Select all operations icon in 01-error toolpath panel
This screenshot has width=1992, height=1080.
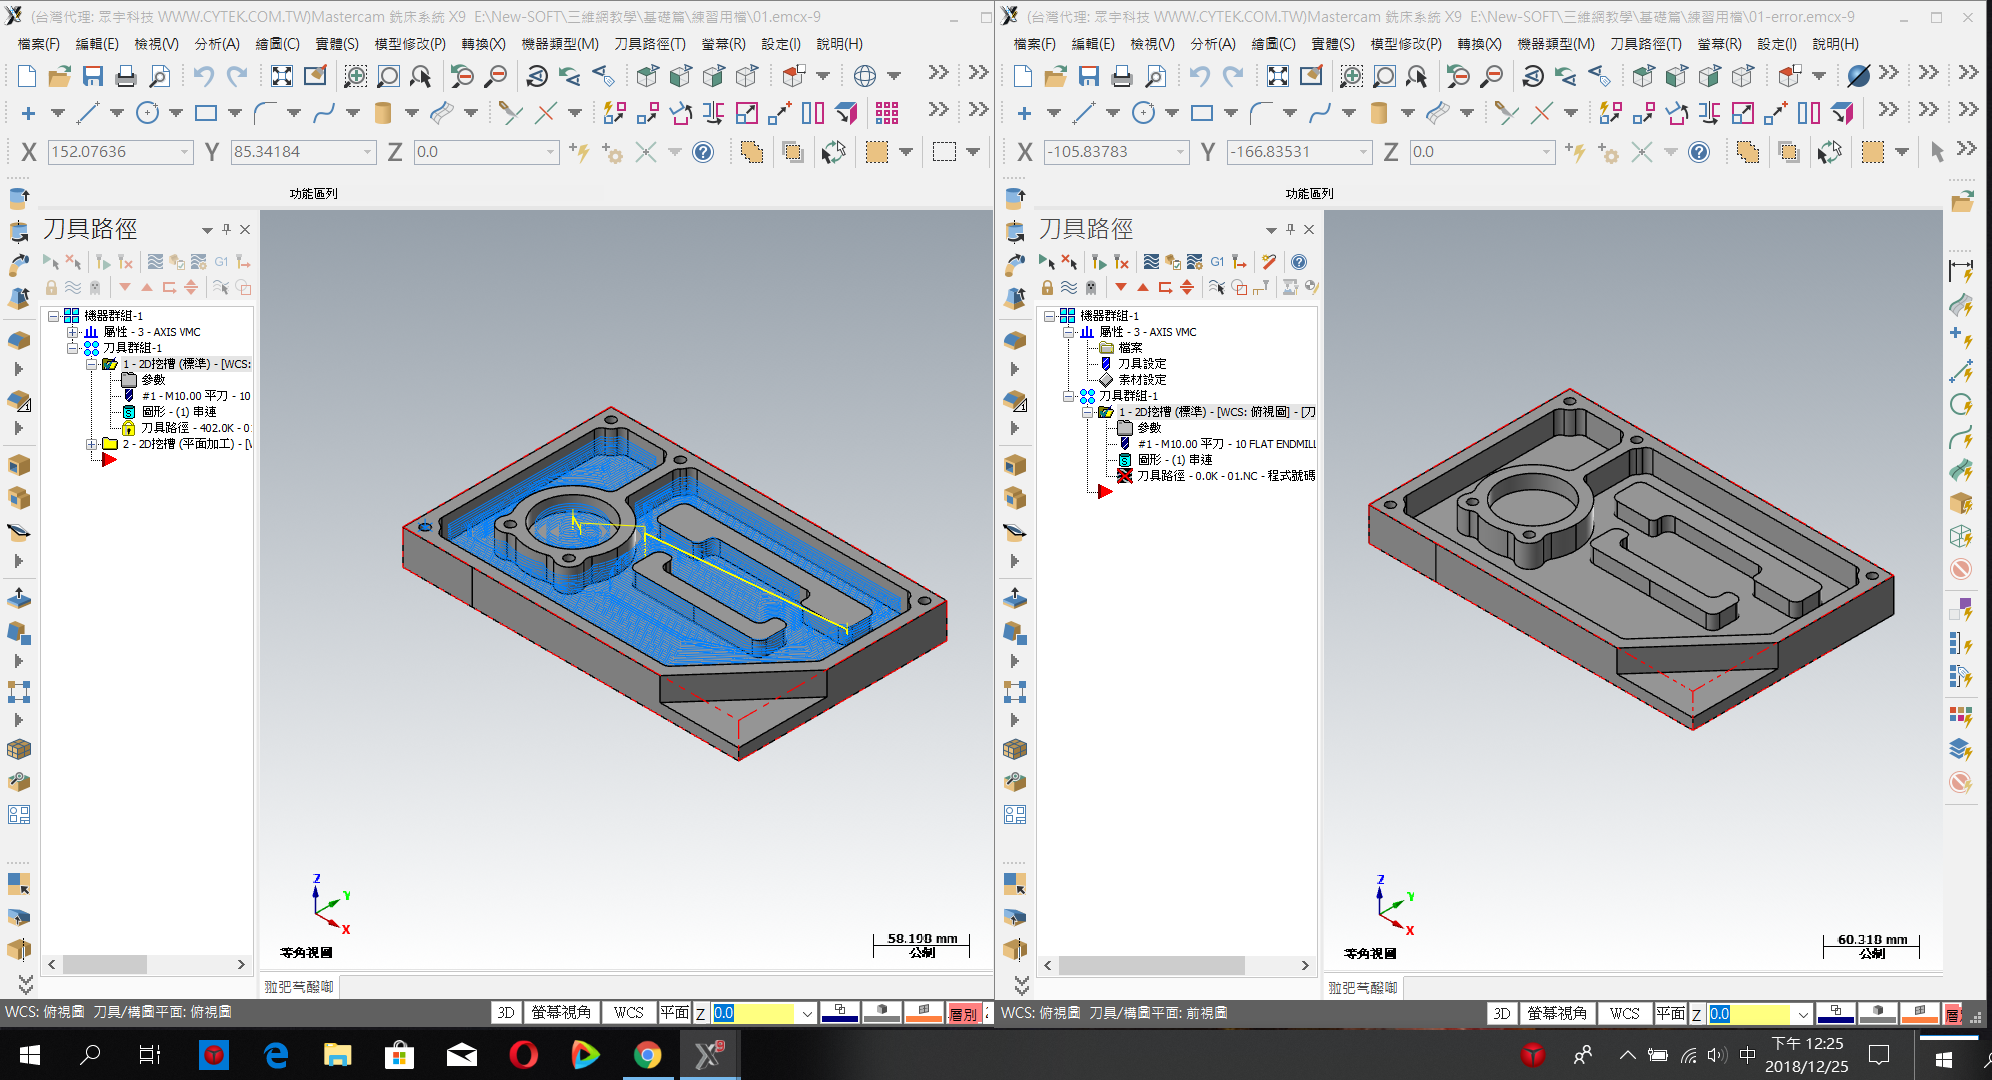(1047, 262)
